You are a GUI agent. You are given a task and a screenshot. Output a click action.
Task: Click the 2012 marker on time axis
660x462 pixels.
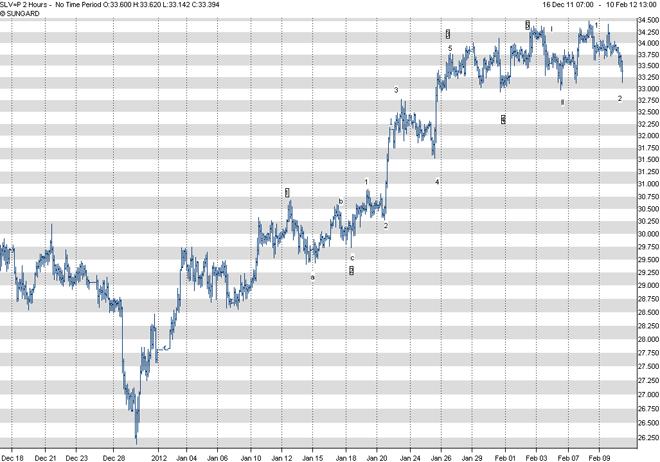(x=156, y=456)
